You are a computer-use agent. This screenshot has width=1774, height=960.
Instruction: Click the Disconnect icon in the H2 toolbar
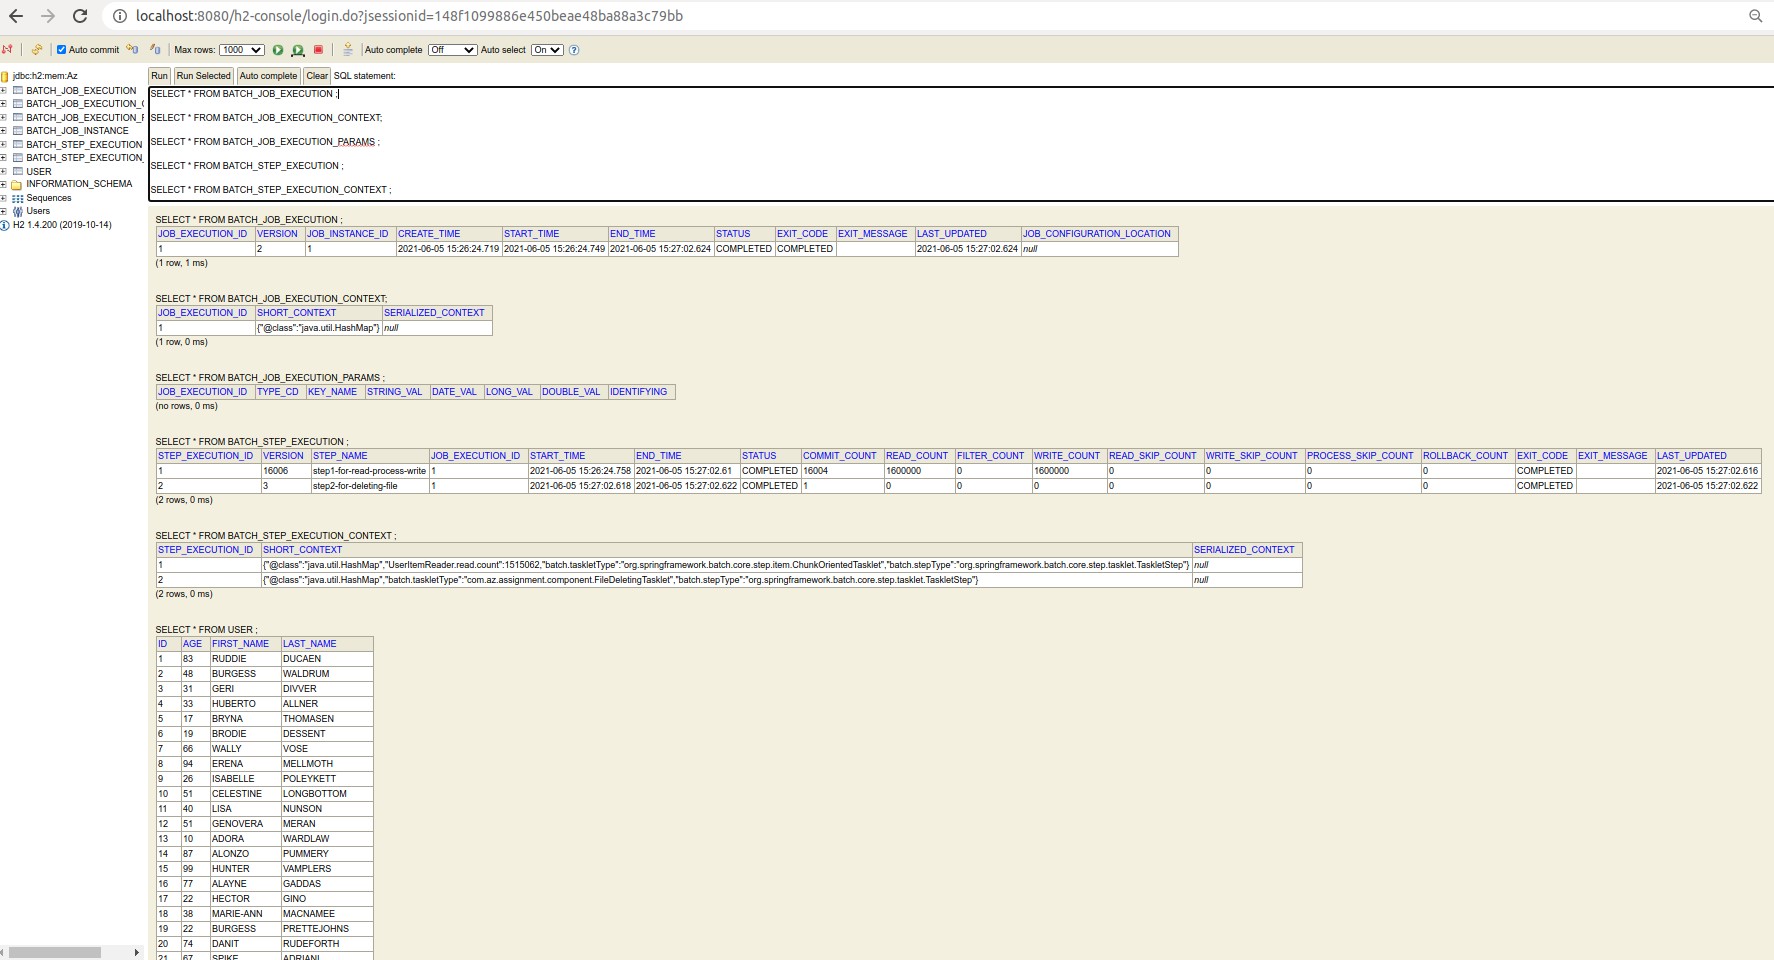pyautogui.click(x=8, y=49)
